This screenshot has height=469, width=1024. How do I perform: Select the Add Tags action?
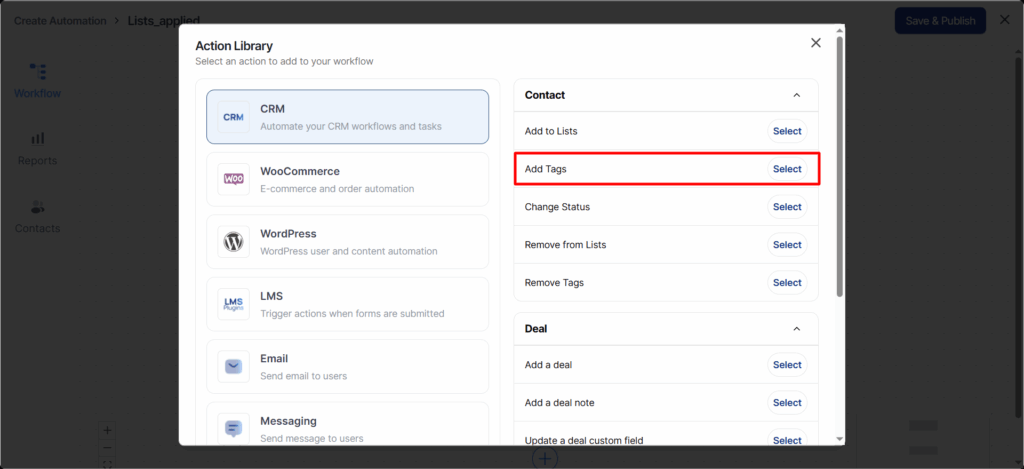786,169
